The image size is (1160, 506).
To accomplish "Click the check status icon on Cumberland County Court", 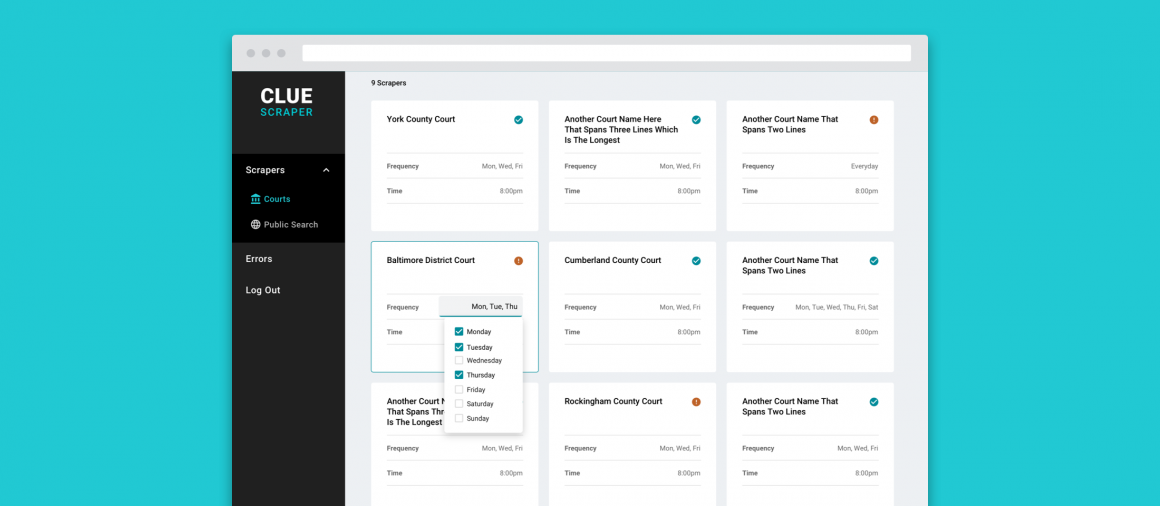I will (x=696, y=260).
